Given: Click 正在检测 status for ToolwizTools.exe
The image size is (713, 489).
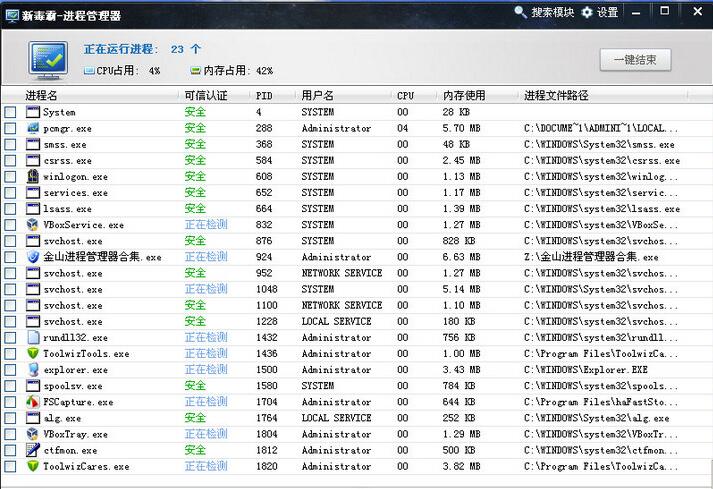Looking at the screenshot, I should tap(206, 353).
